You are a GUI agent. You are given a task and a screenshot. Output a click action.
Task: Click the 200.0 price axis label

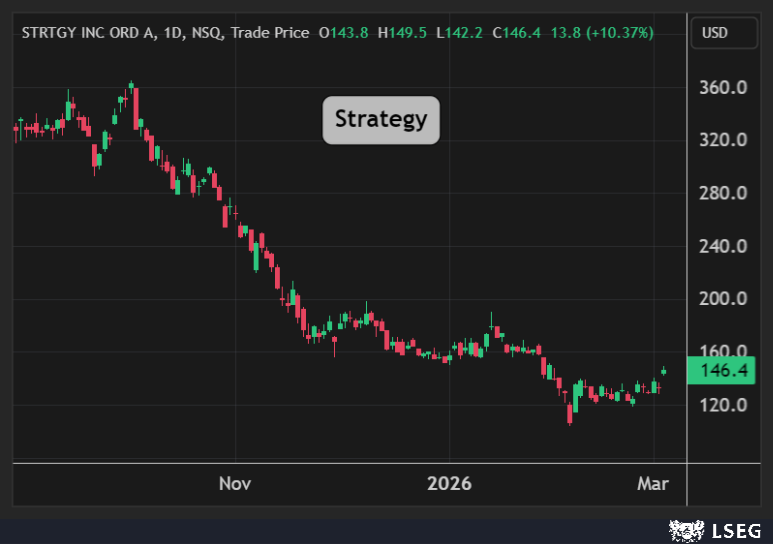tap(724, 299)
